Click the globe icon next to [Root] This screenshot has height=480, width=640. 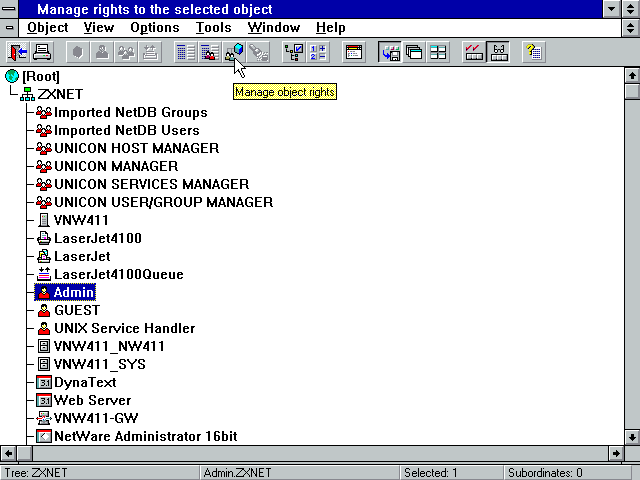(12, 76)
